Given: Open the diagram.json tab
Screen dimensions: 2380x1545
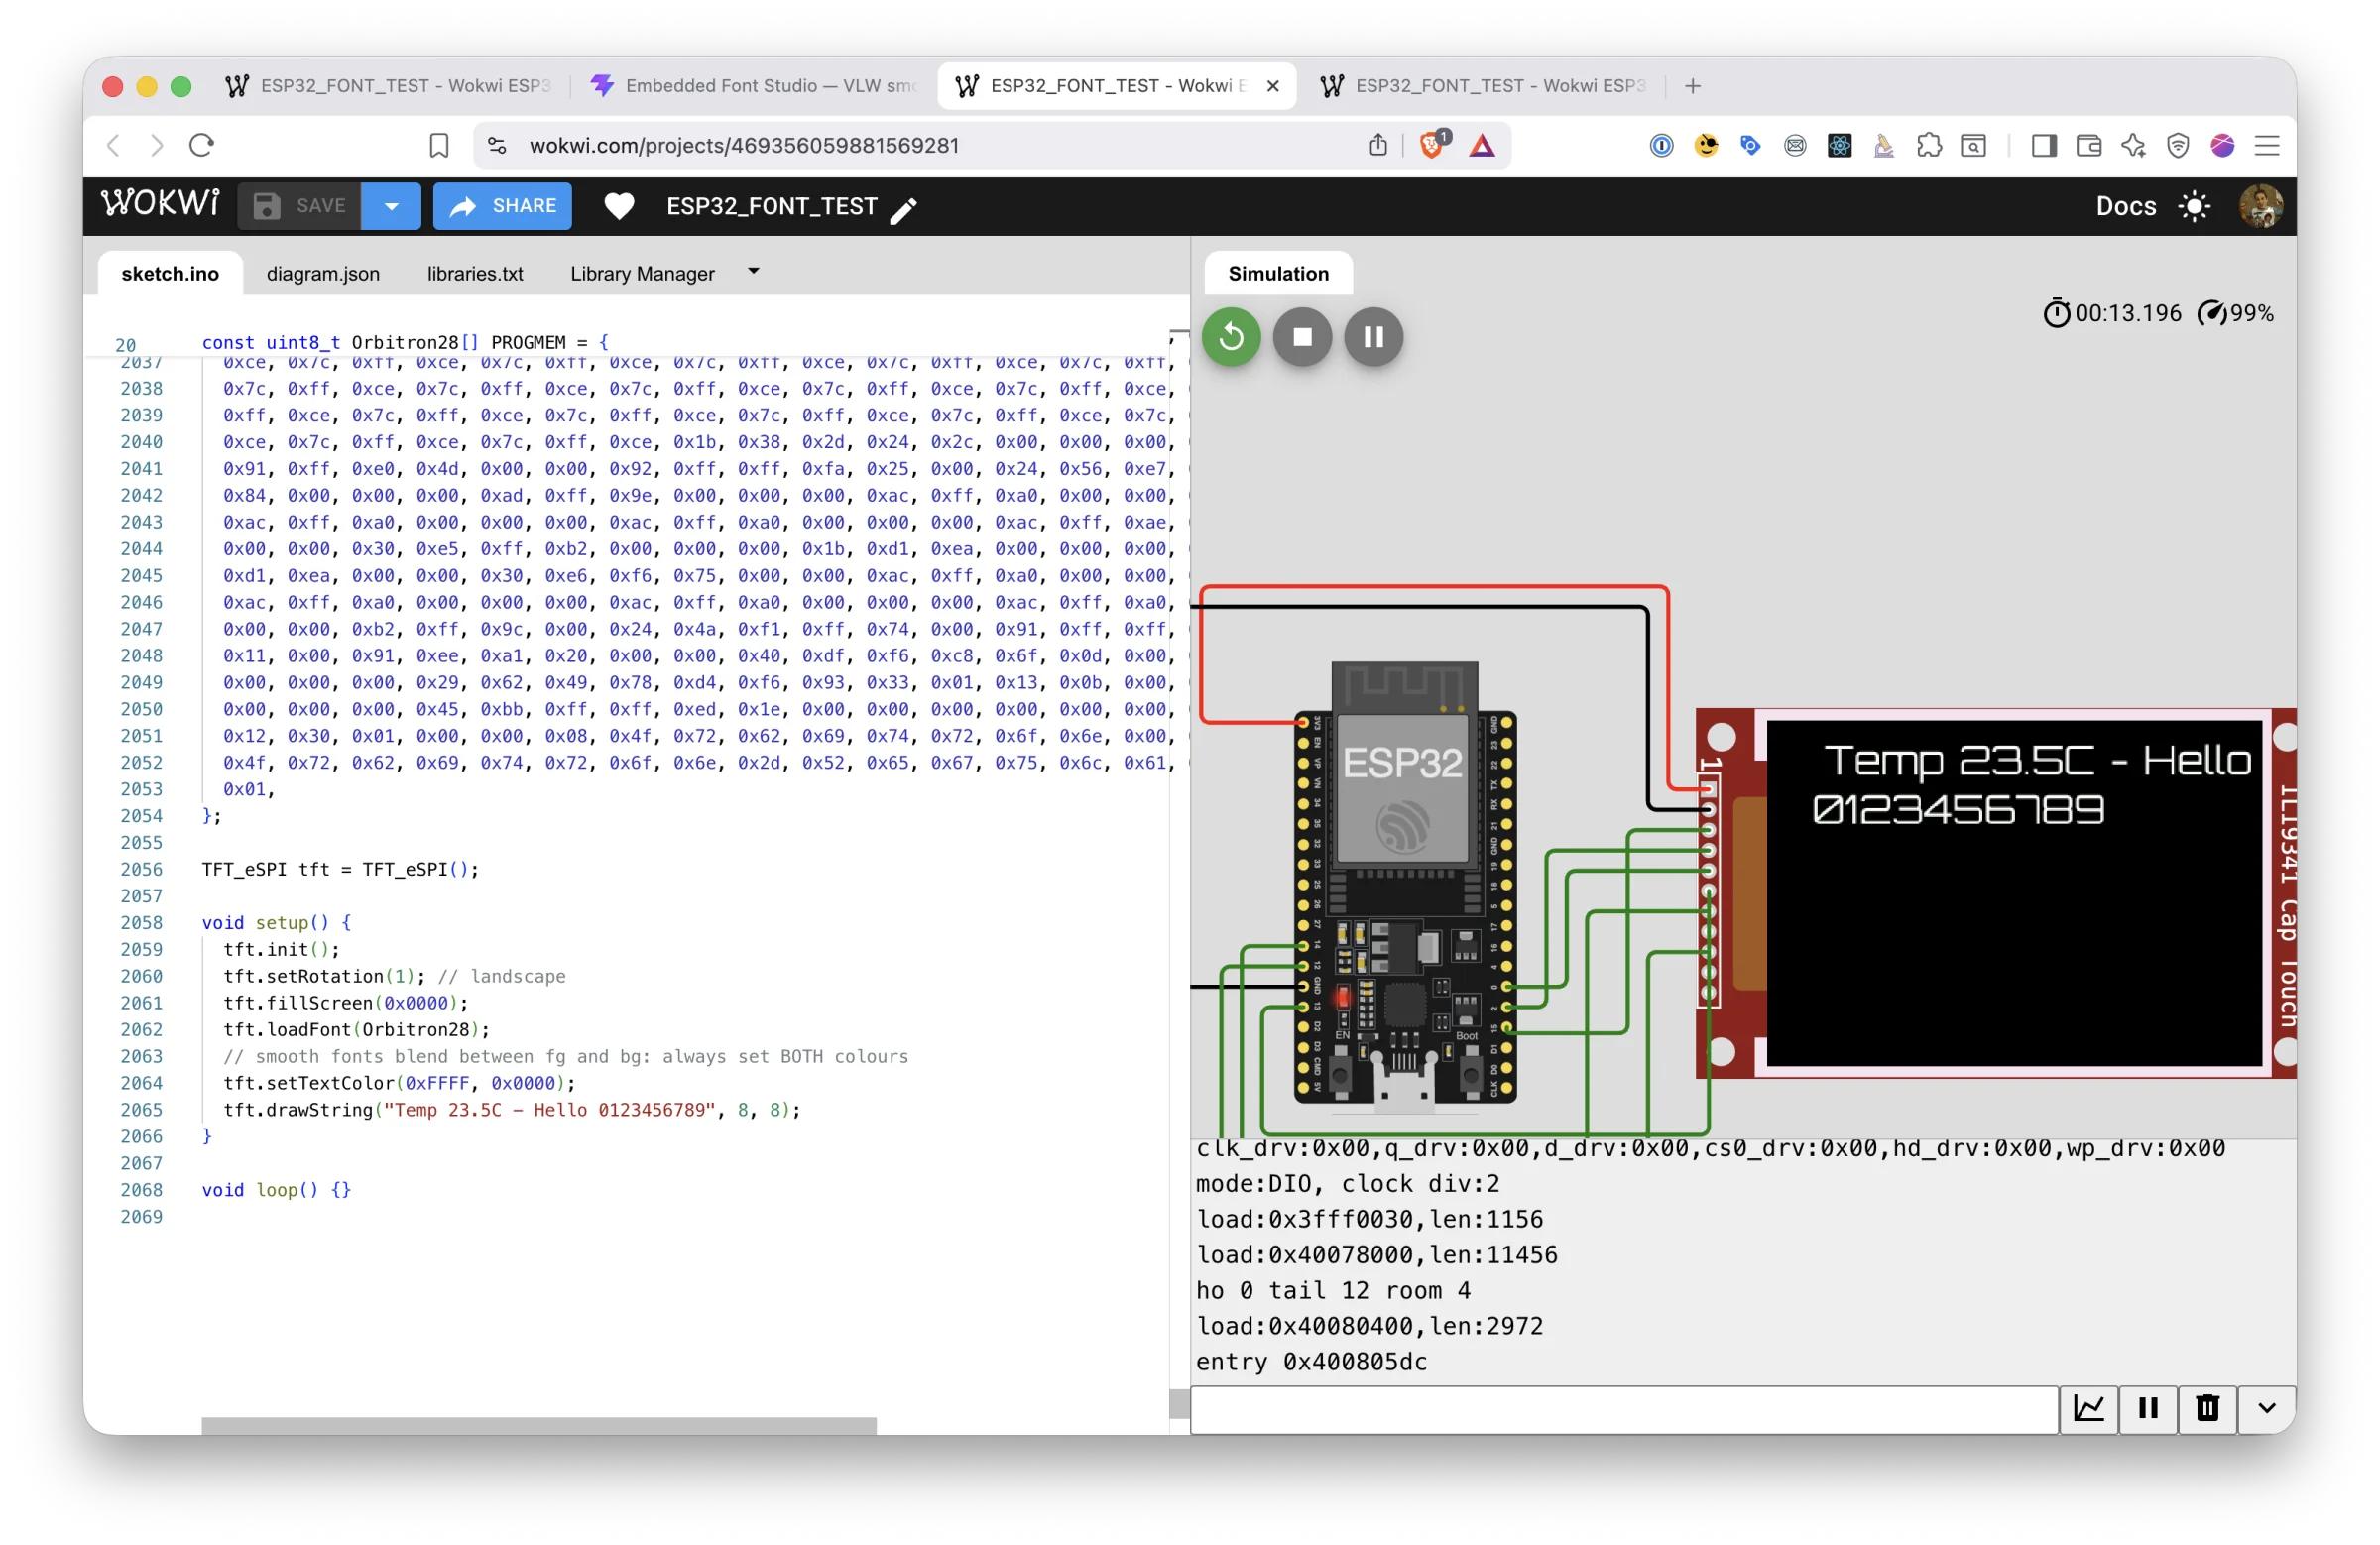Looking at the screenshot, I should pyautogui.click(x=323, y=273).
